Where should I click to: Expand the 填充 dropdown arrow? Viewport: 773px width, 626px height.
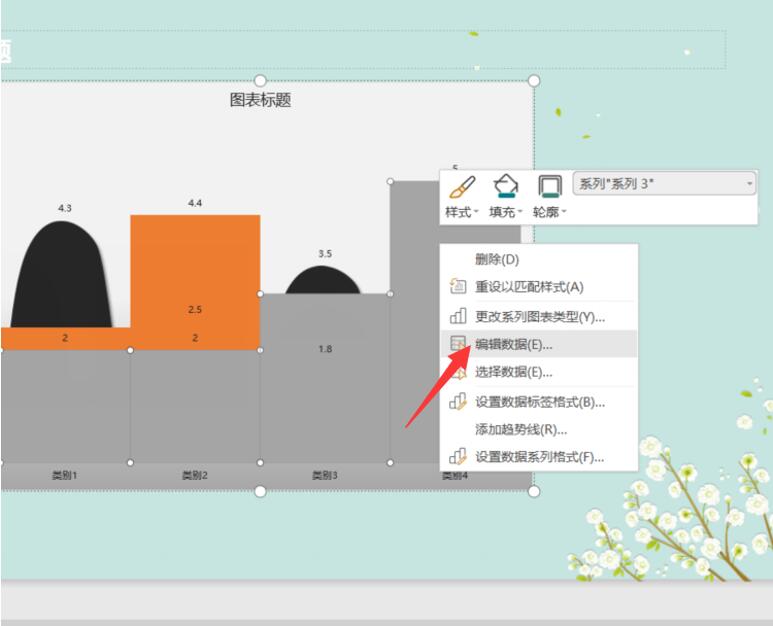[520, 212]
